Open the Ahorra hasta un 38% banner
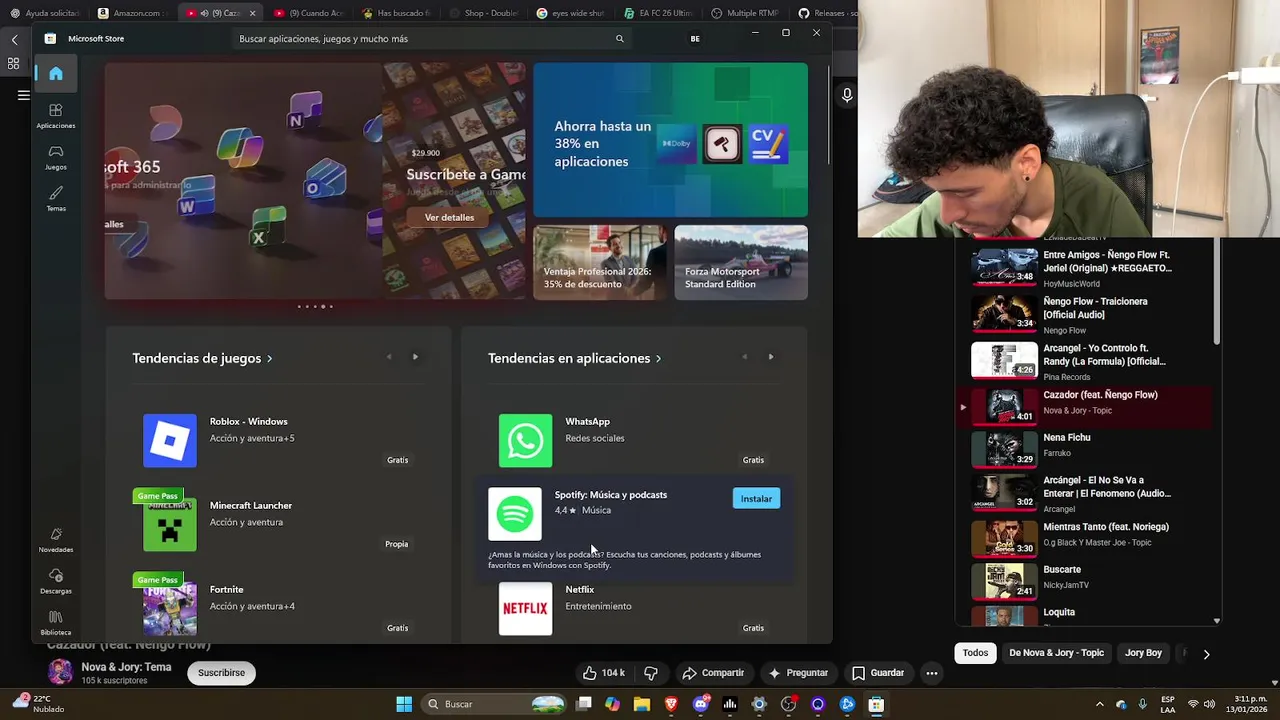The width and height of the screenshot is (1280, 720). 670,140
